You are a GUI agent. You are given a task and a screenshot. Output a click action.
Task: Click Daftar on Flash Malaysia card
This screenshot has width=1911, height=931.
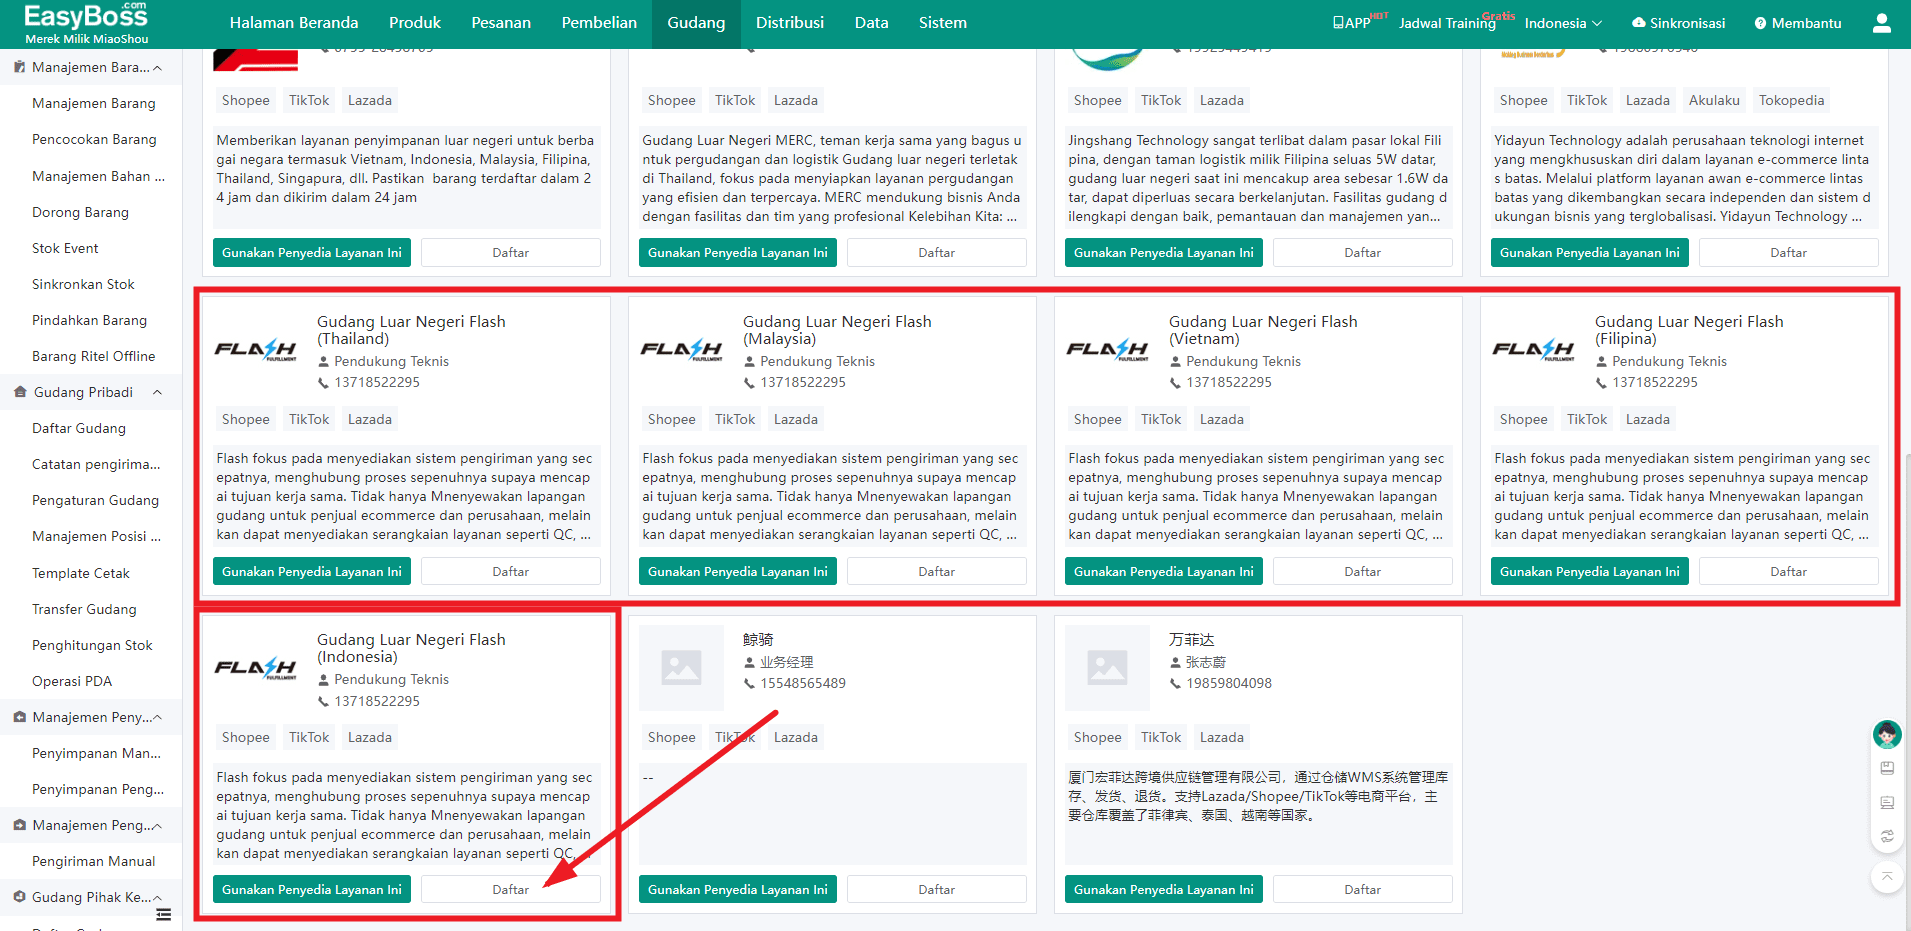pos(937,571)
